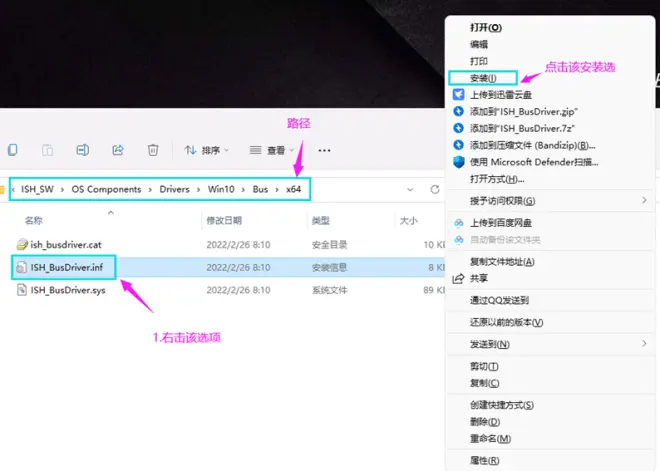Choose 剪切(T) in the context menu

tap(484, 366)
